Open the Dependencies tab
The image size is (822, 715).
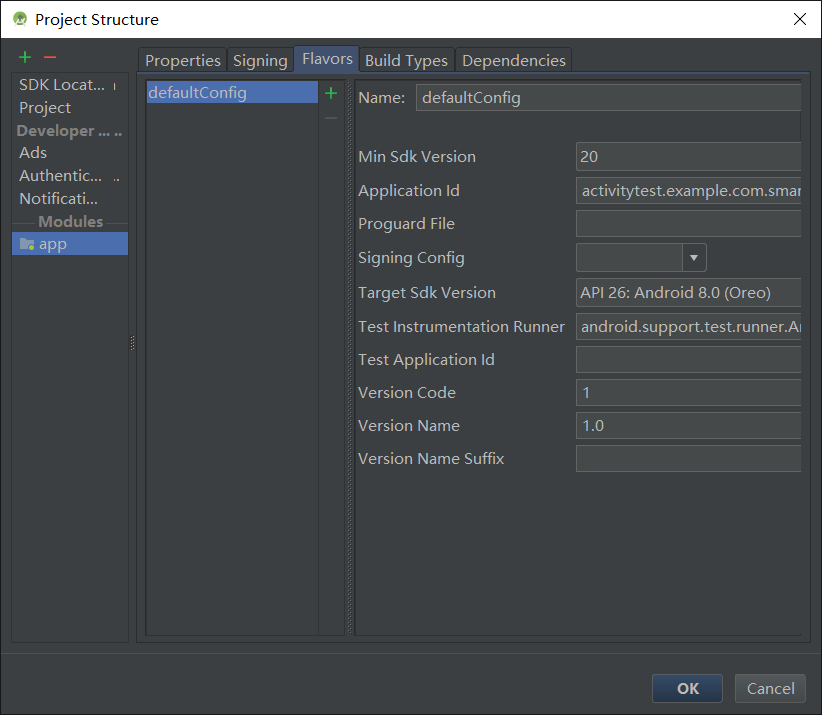[514, 60]
